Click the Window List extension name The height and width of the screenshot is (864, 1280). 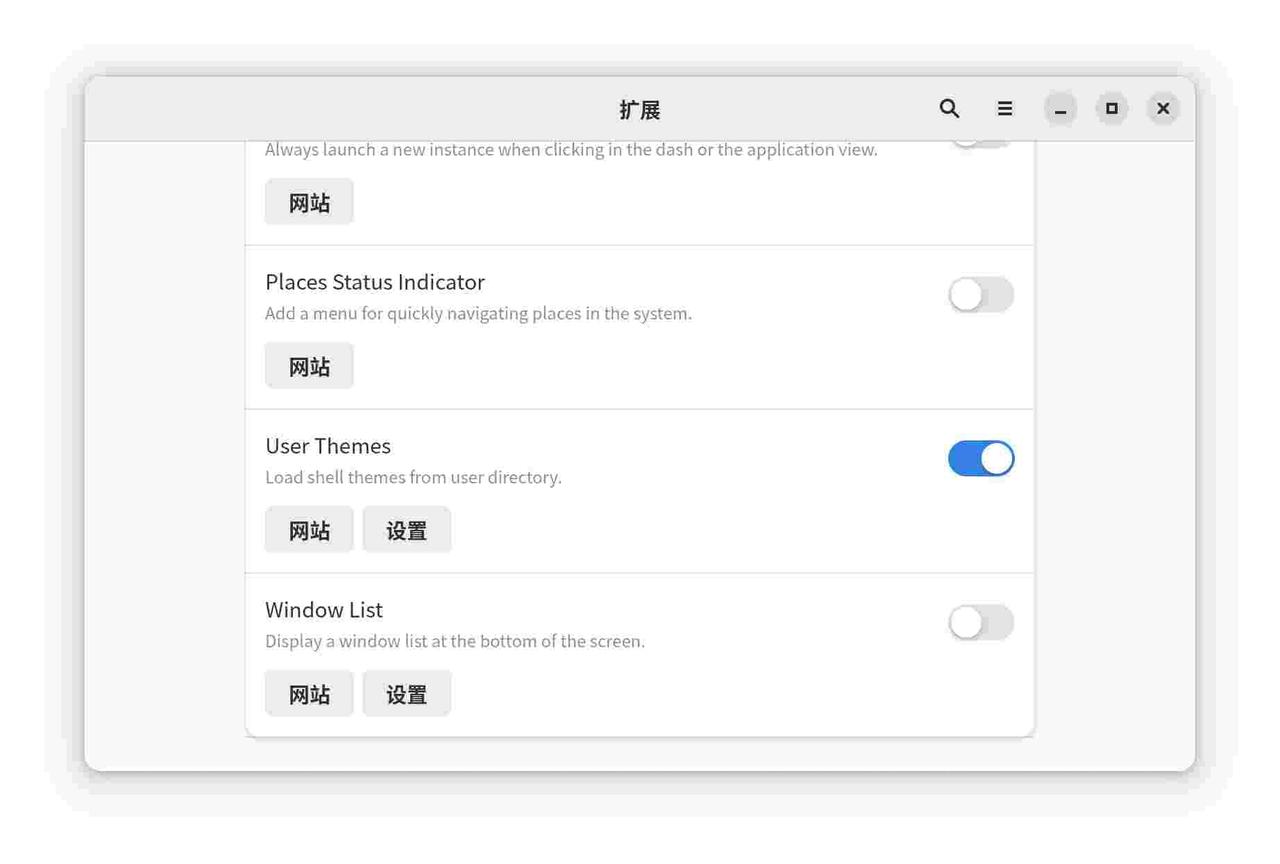(x=323, y=610)
